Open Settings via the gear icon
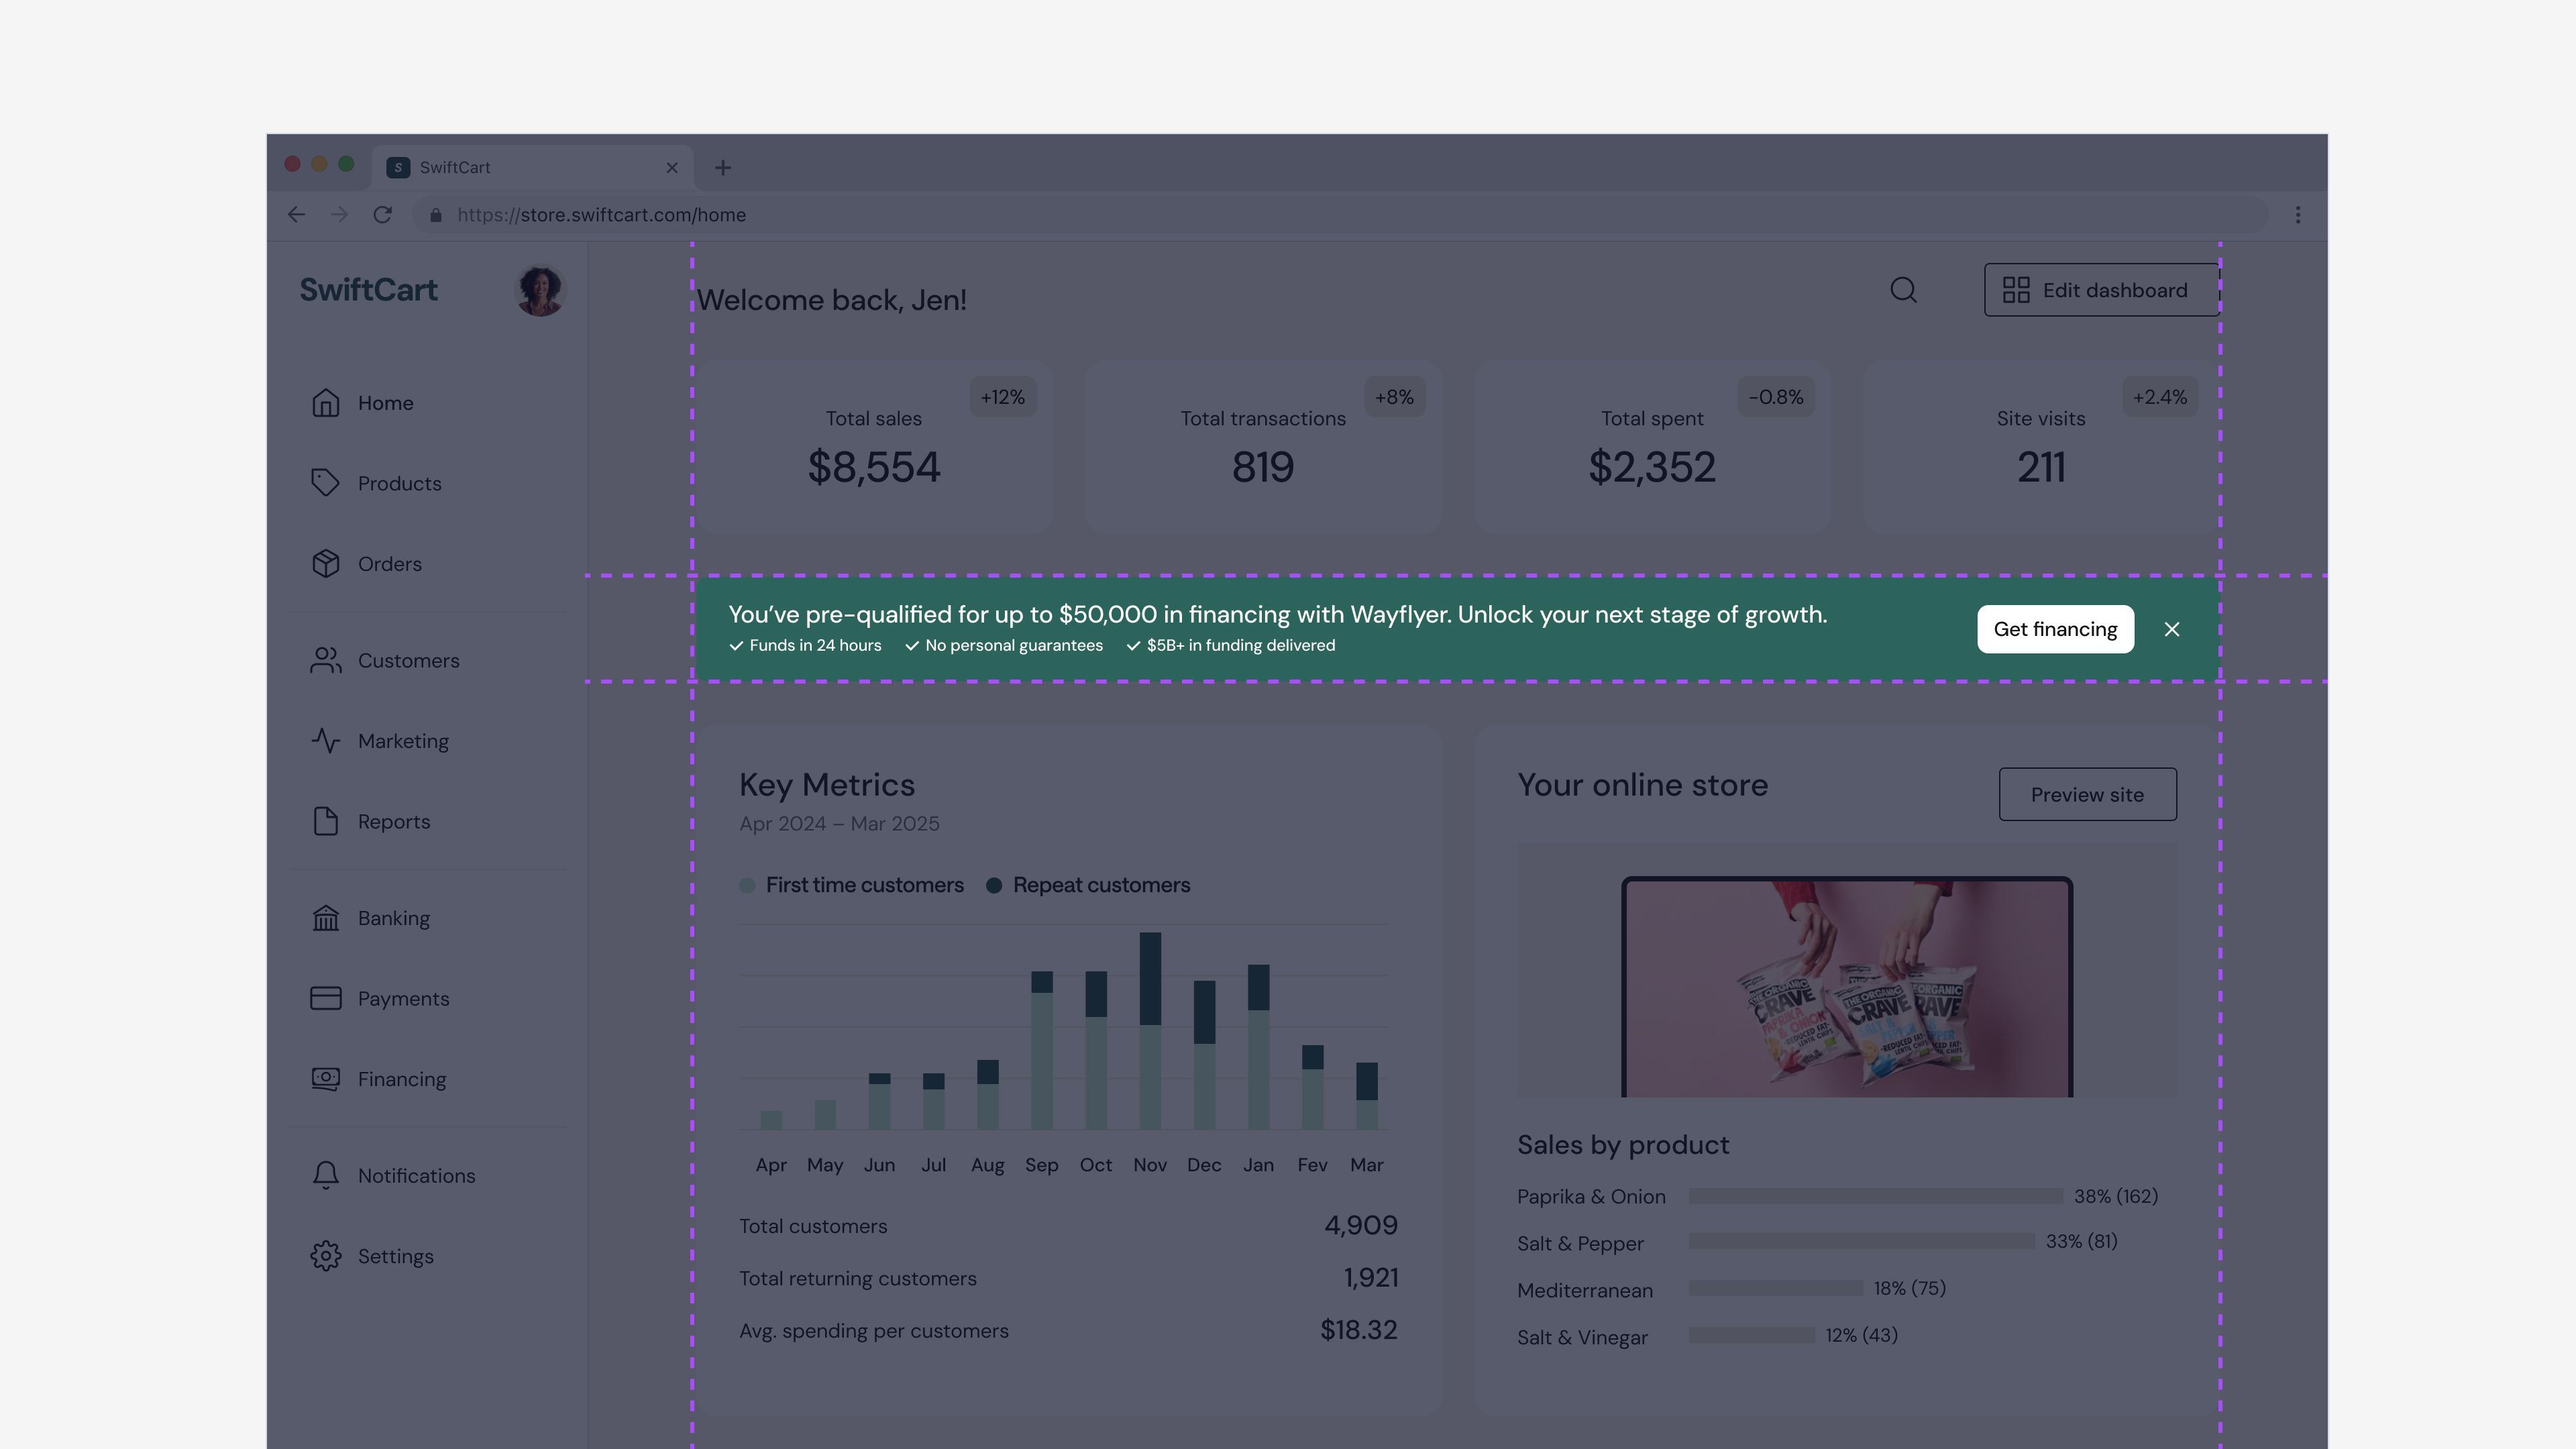 (325, 1256)
